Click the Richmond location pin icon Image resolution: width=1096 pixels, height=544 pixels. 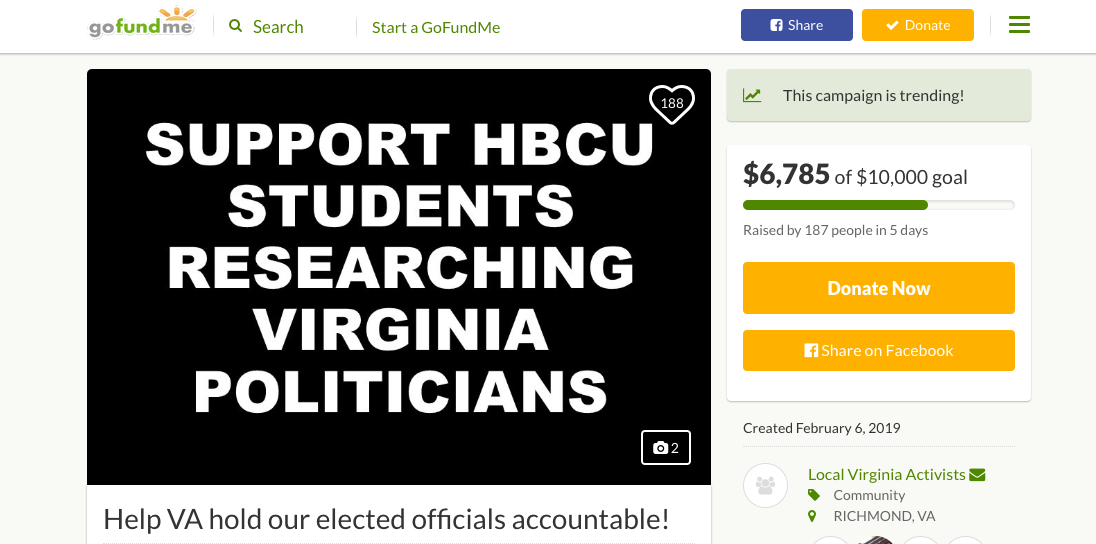pos(814,517)
